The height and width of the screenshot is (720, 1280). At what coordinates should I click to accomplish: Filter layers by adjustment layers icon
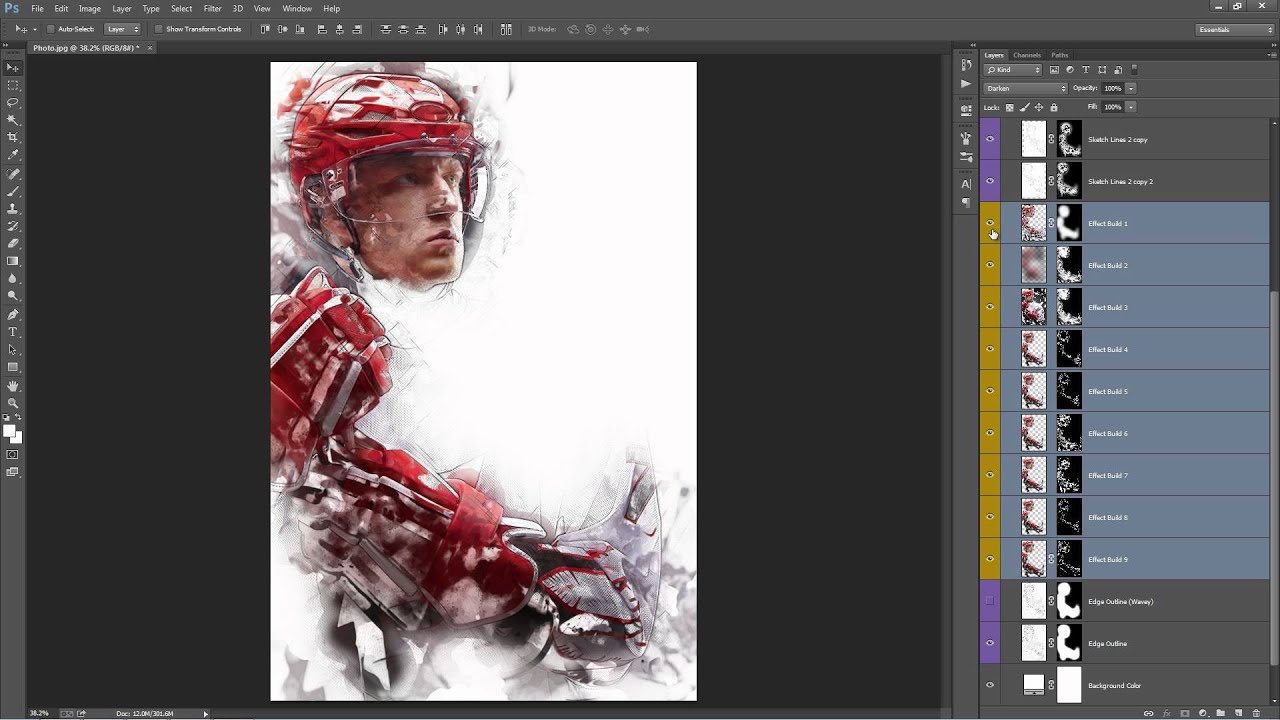click(x=1070, y=70)
